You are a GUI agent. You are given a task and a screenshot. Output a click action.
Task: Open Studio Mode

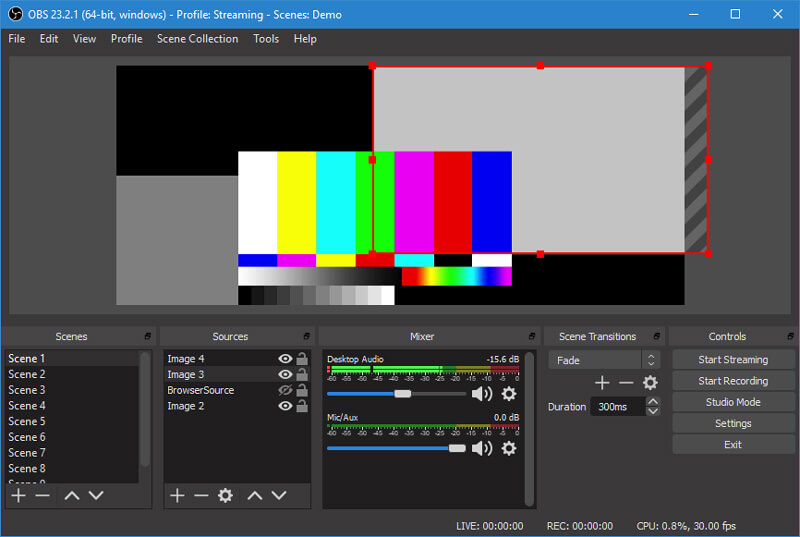[x=733, y=402]
